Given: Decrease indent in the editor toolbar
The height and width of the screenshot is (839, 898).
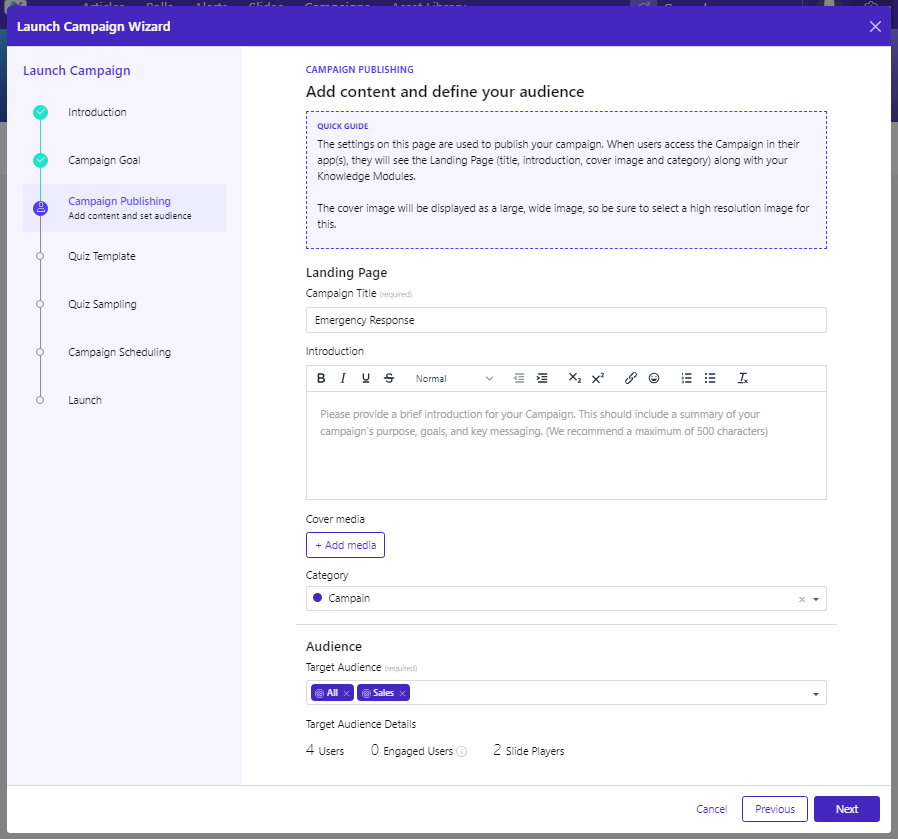Looking at the screenshot, I should (x=519, y=378).
